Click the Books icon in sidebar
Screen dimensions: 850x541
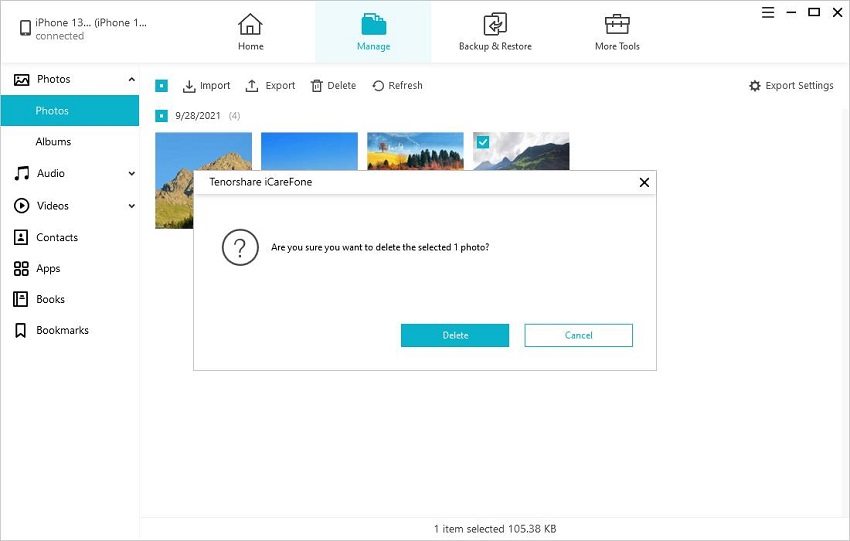[x=21, y=299]
